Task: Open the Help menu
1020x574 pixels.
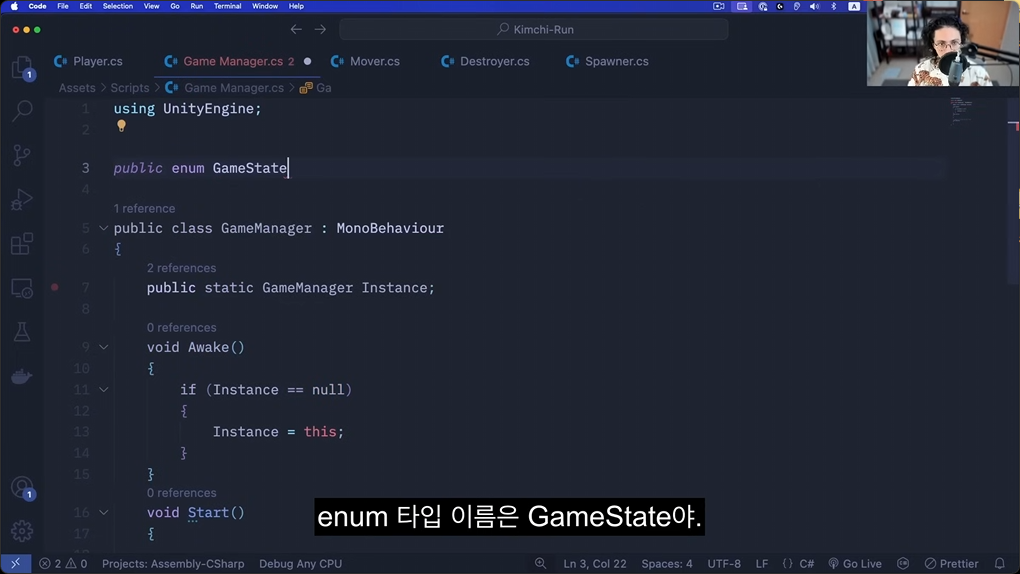Action: coord(296,6)
